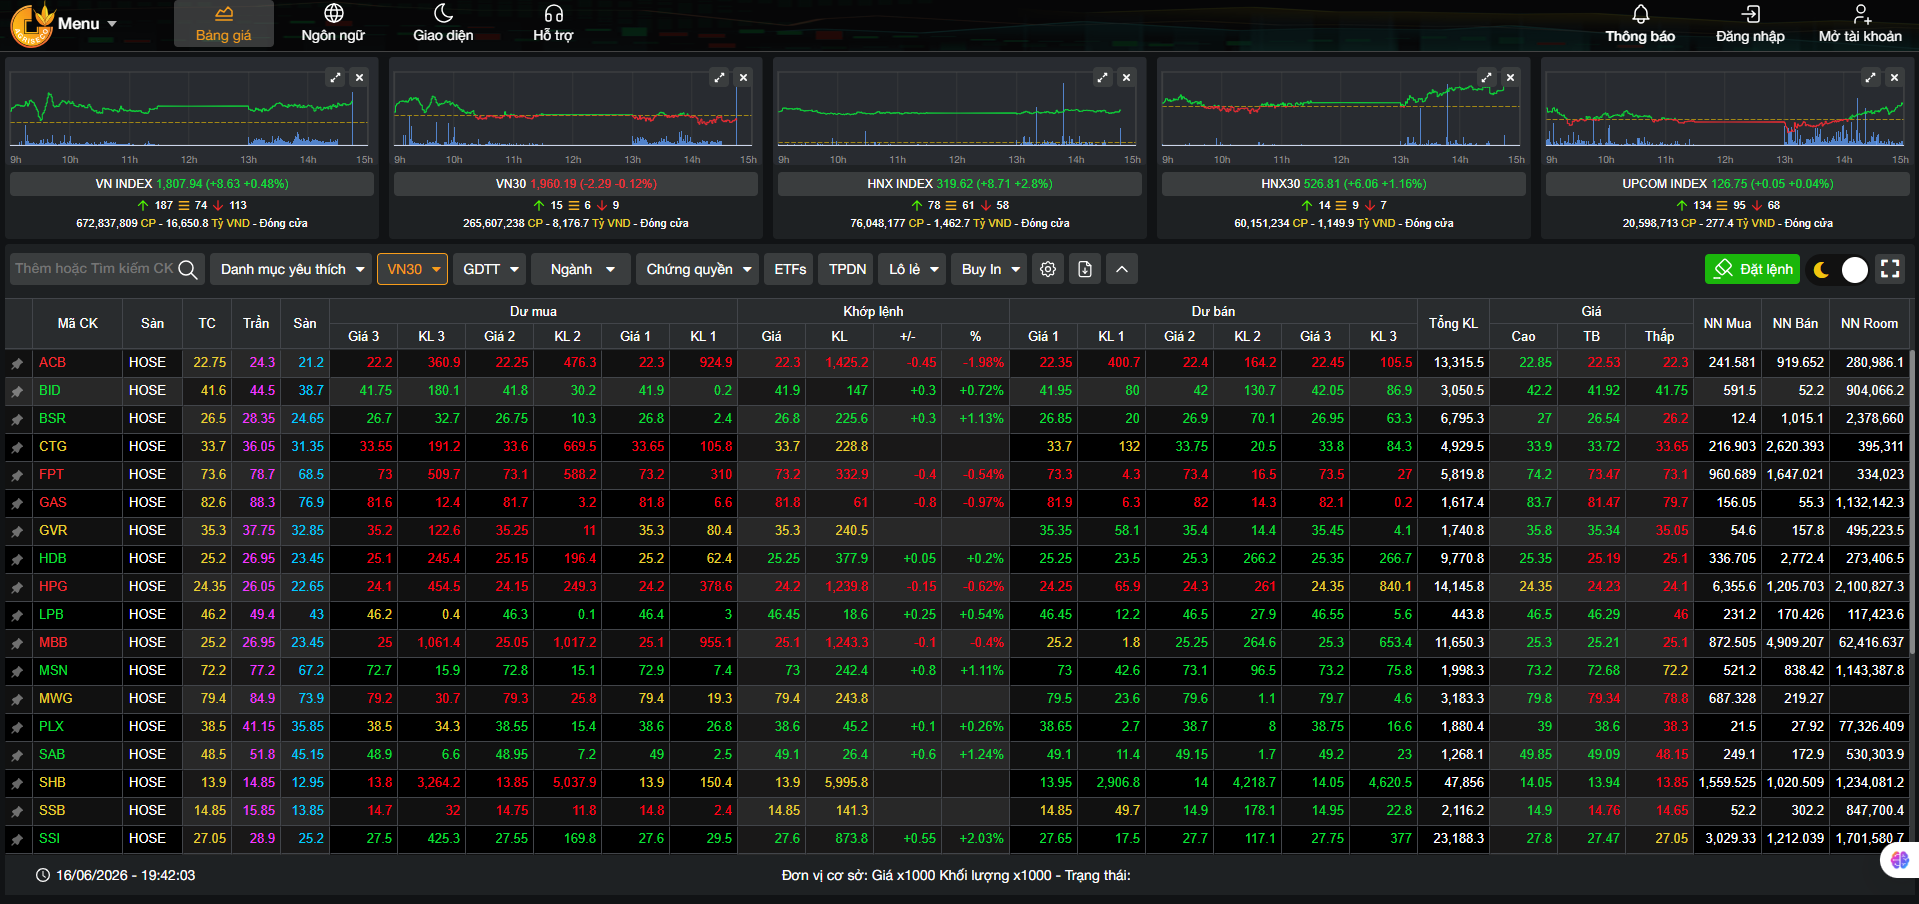Click the Tổng KL column header
Screen dimensions: 1919x904
pos(1453,323)
